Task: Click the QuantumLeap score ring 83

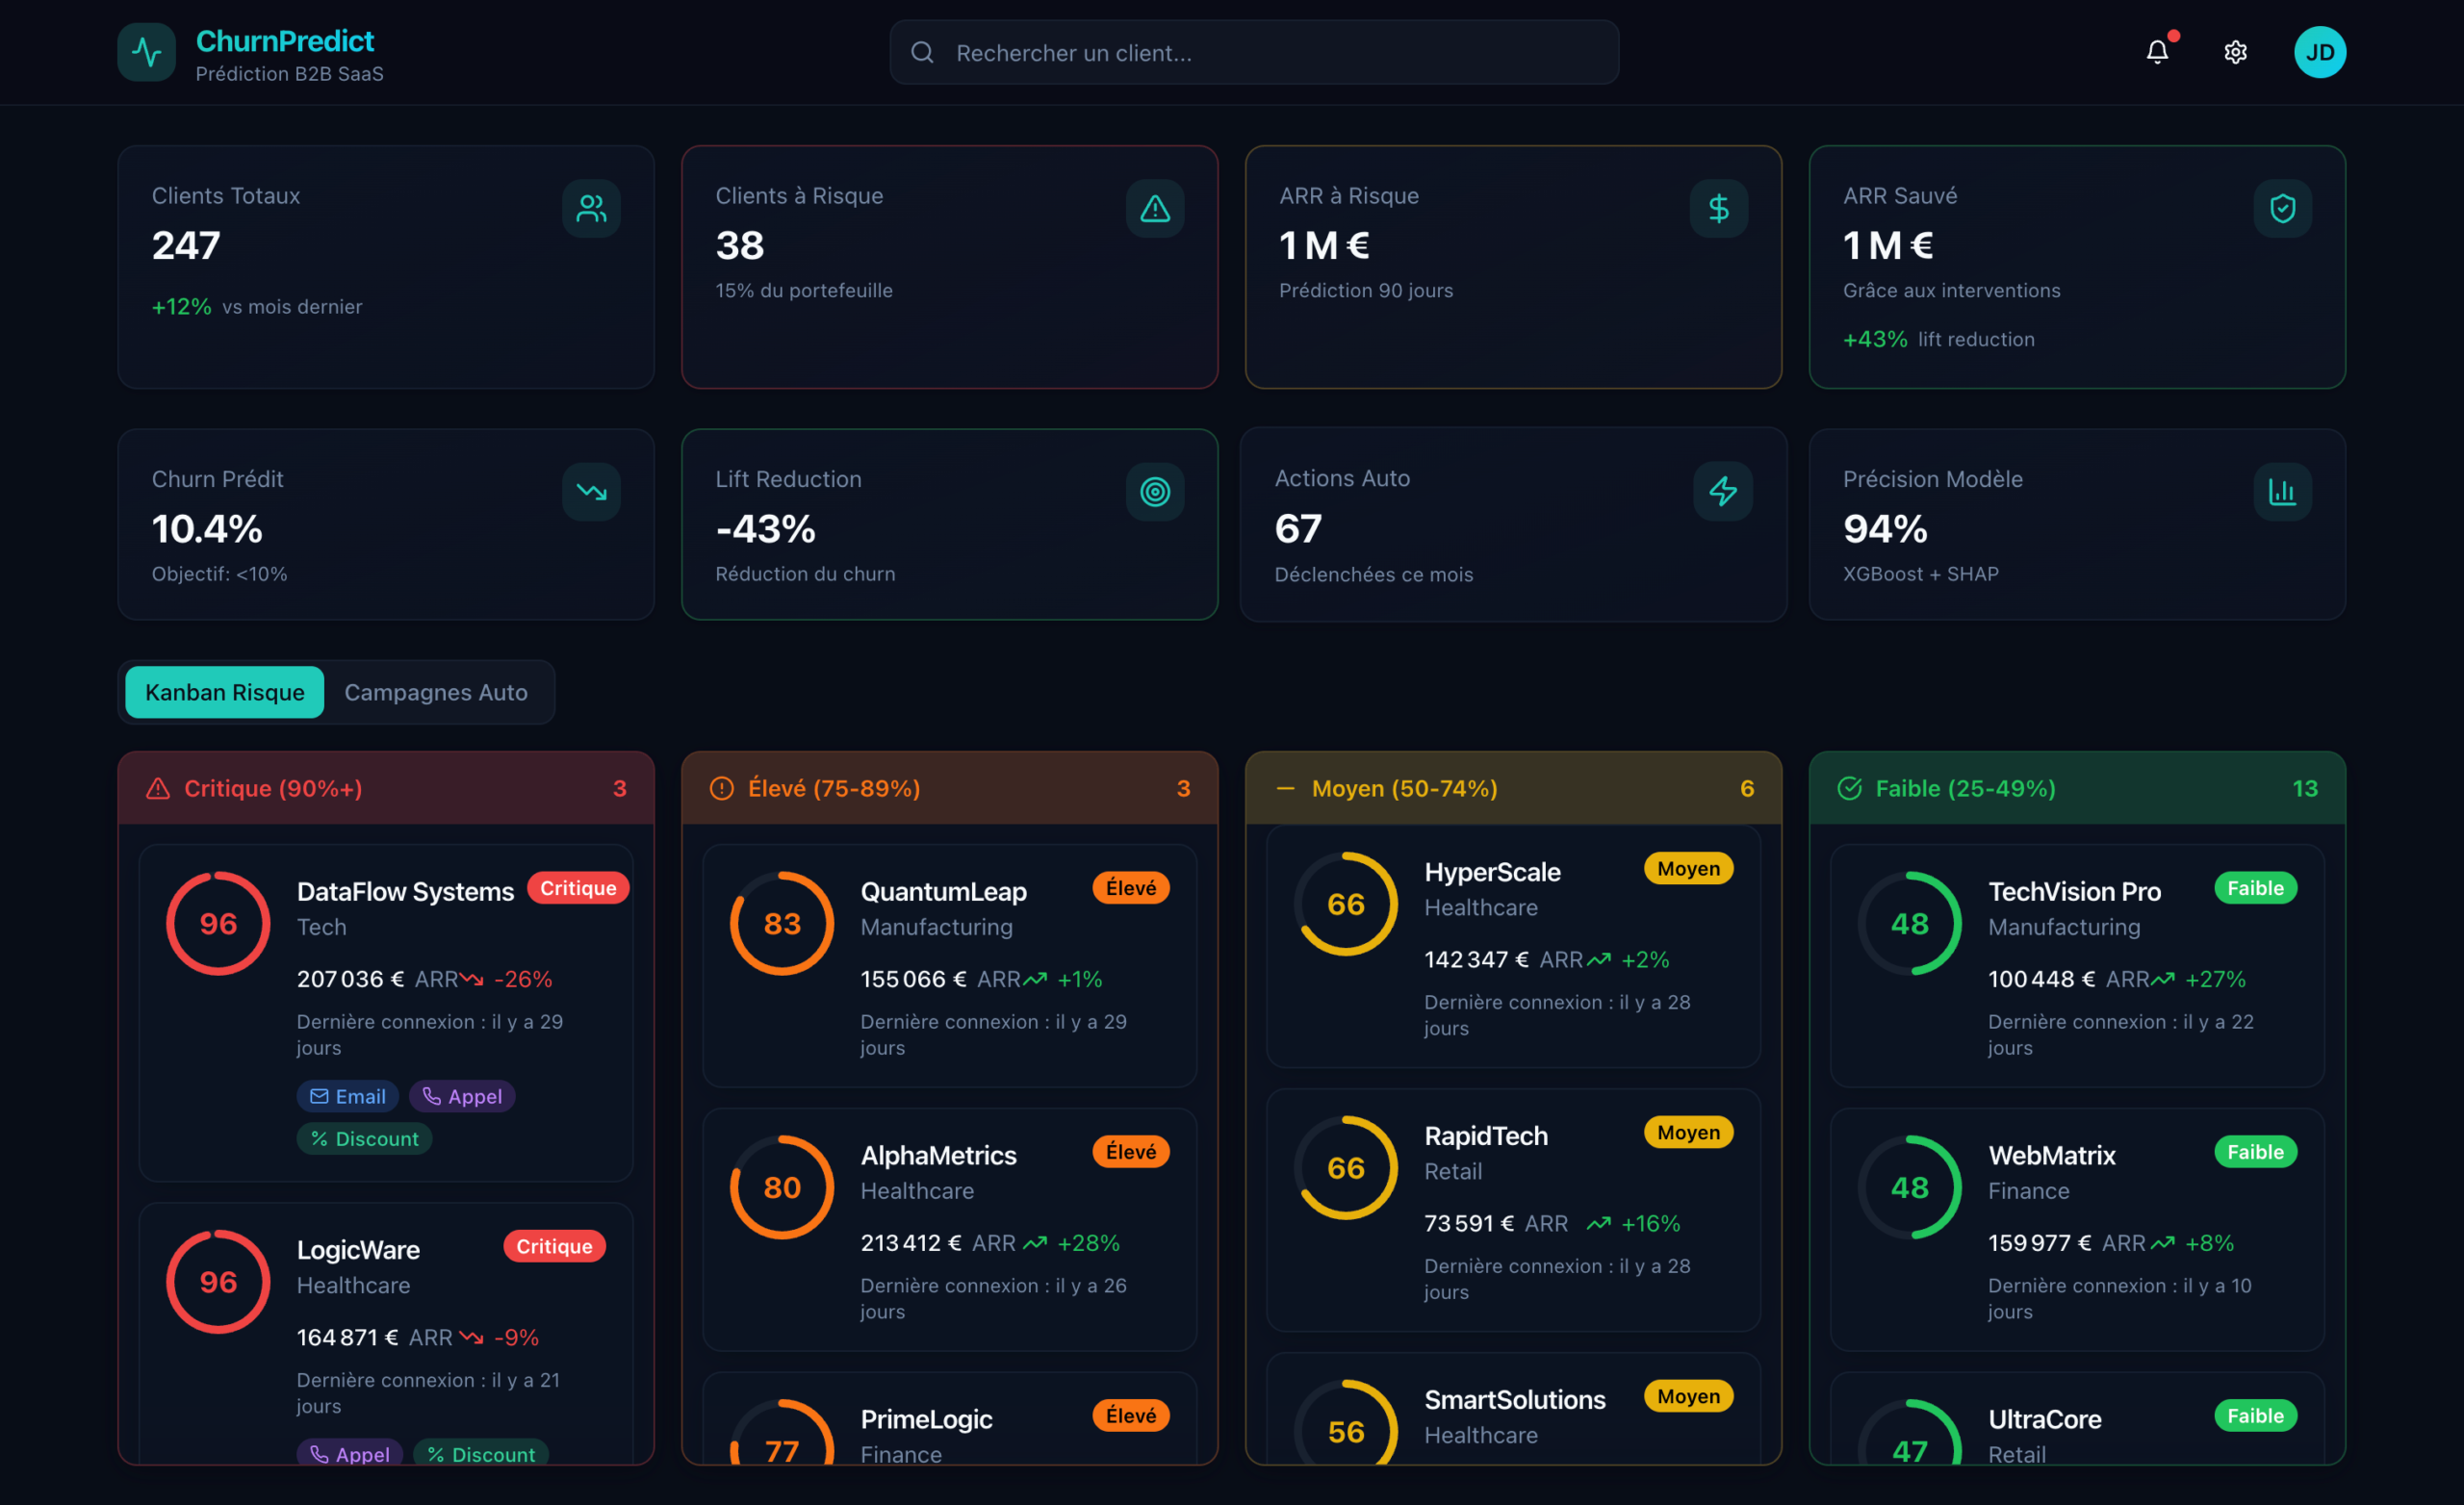Action: click(781, 923)
